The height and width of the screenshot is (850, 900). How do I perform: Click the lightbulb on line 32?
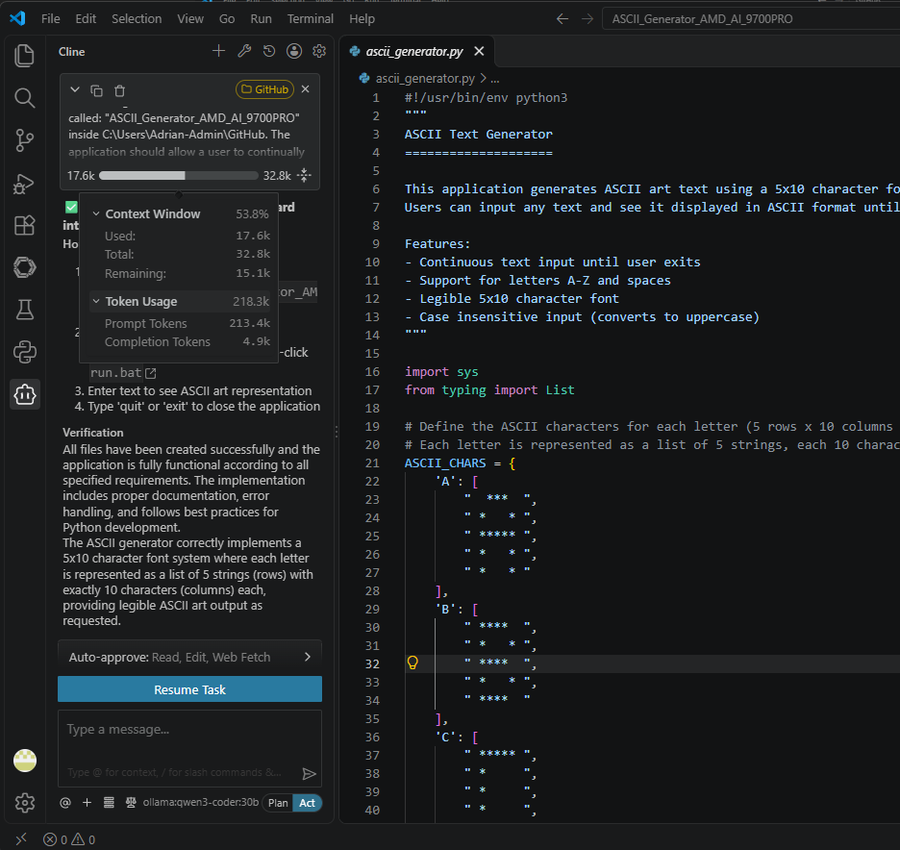[412, 663]
